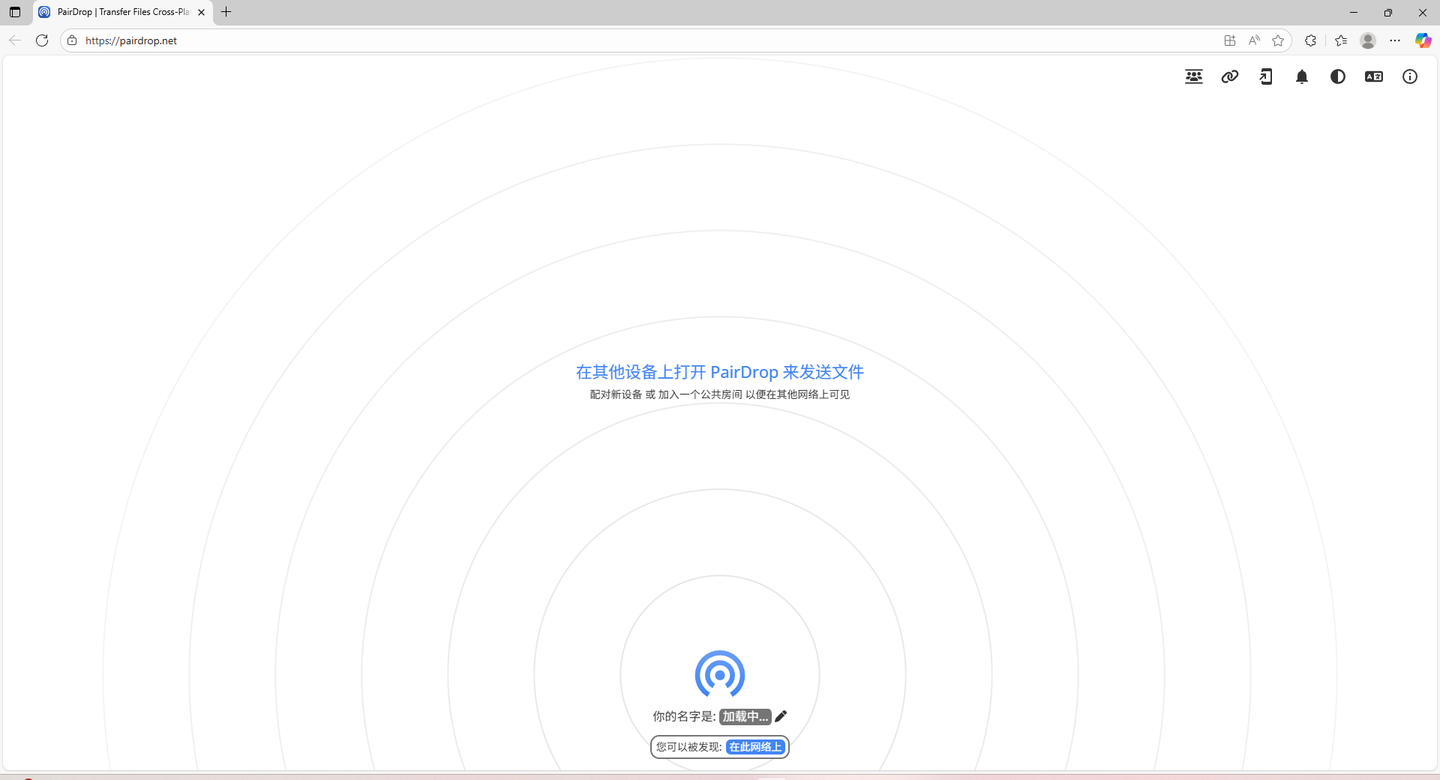Open the browser Extensions icon

(x=1311, y=41)
